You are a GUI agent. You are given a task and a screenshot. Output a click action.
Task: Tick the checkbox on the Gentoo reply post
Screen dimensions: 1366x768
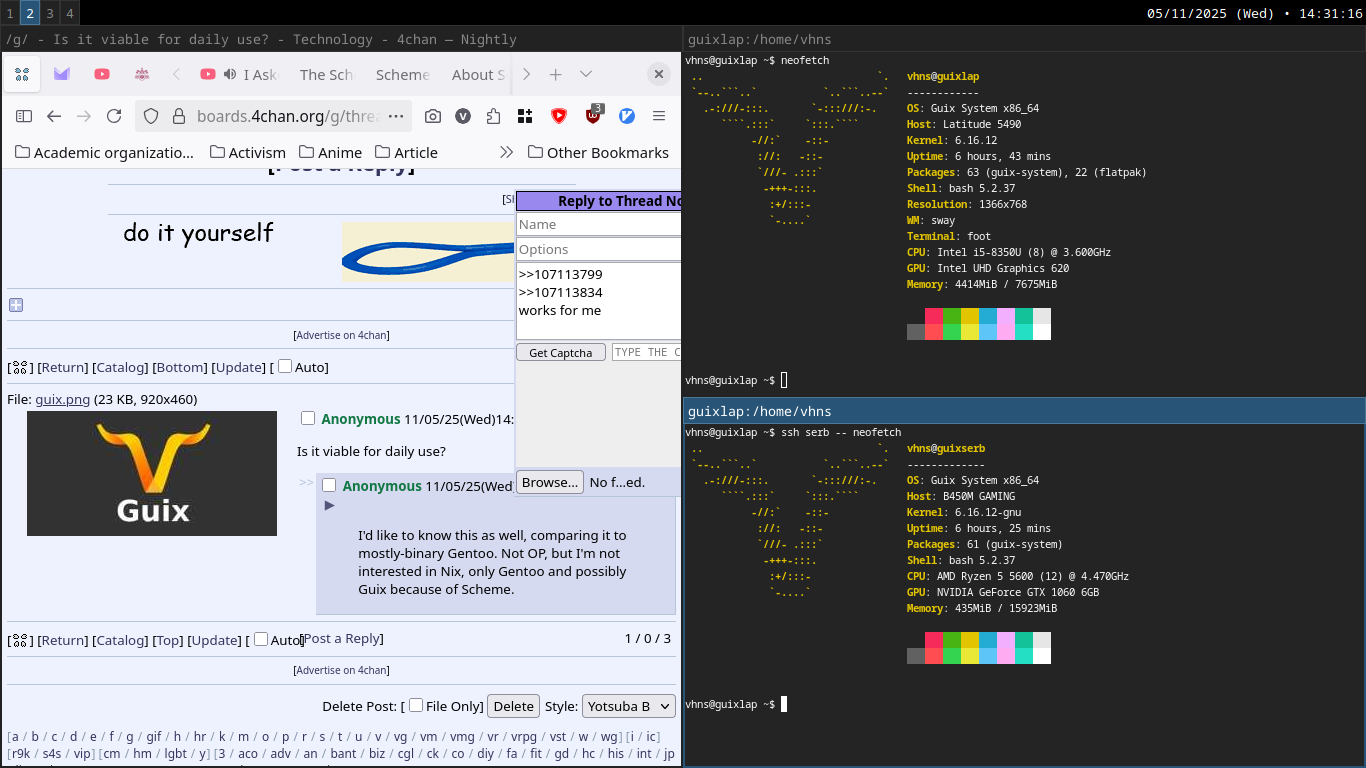pos(329,485)
